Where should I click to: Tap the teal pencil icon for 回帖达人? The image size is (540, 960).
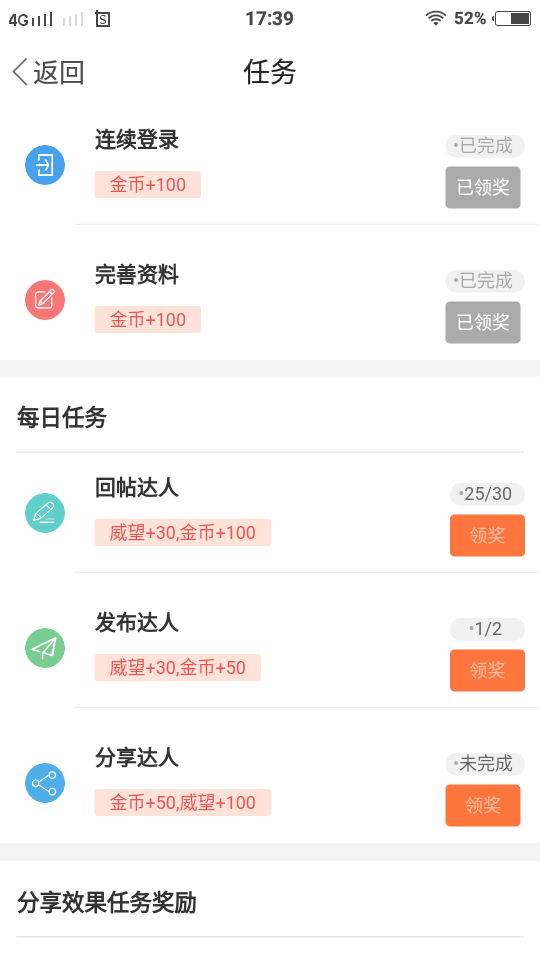pyautogui.click(x=45, y=512)
